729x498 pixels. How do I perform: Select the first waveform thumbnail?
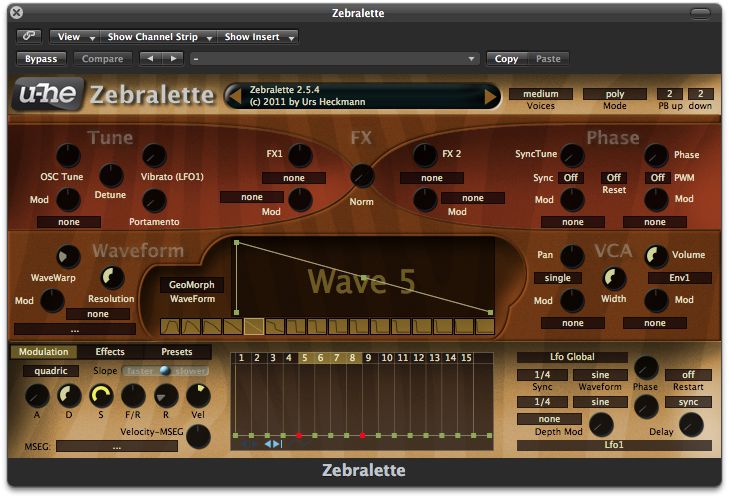pos(170,326)
